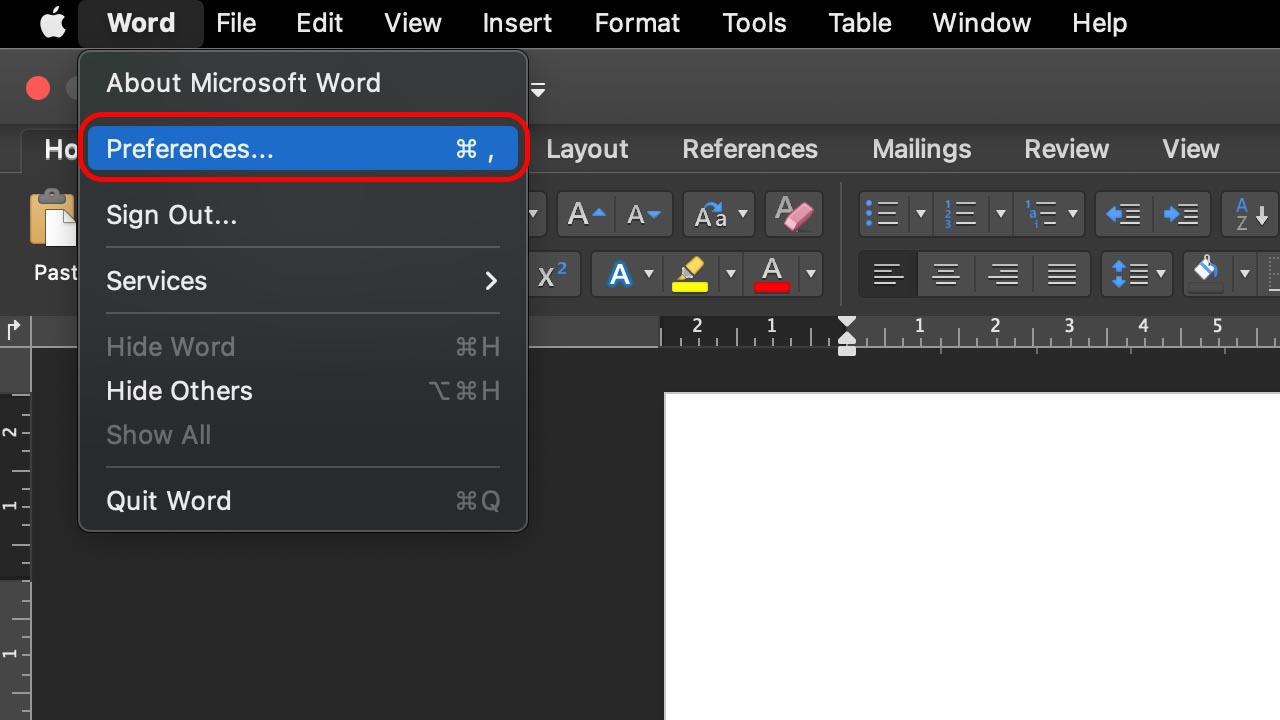Click the shading paint bucket icon
Viewport: 1280px width, 720px height.
[x=1207, y=272]
